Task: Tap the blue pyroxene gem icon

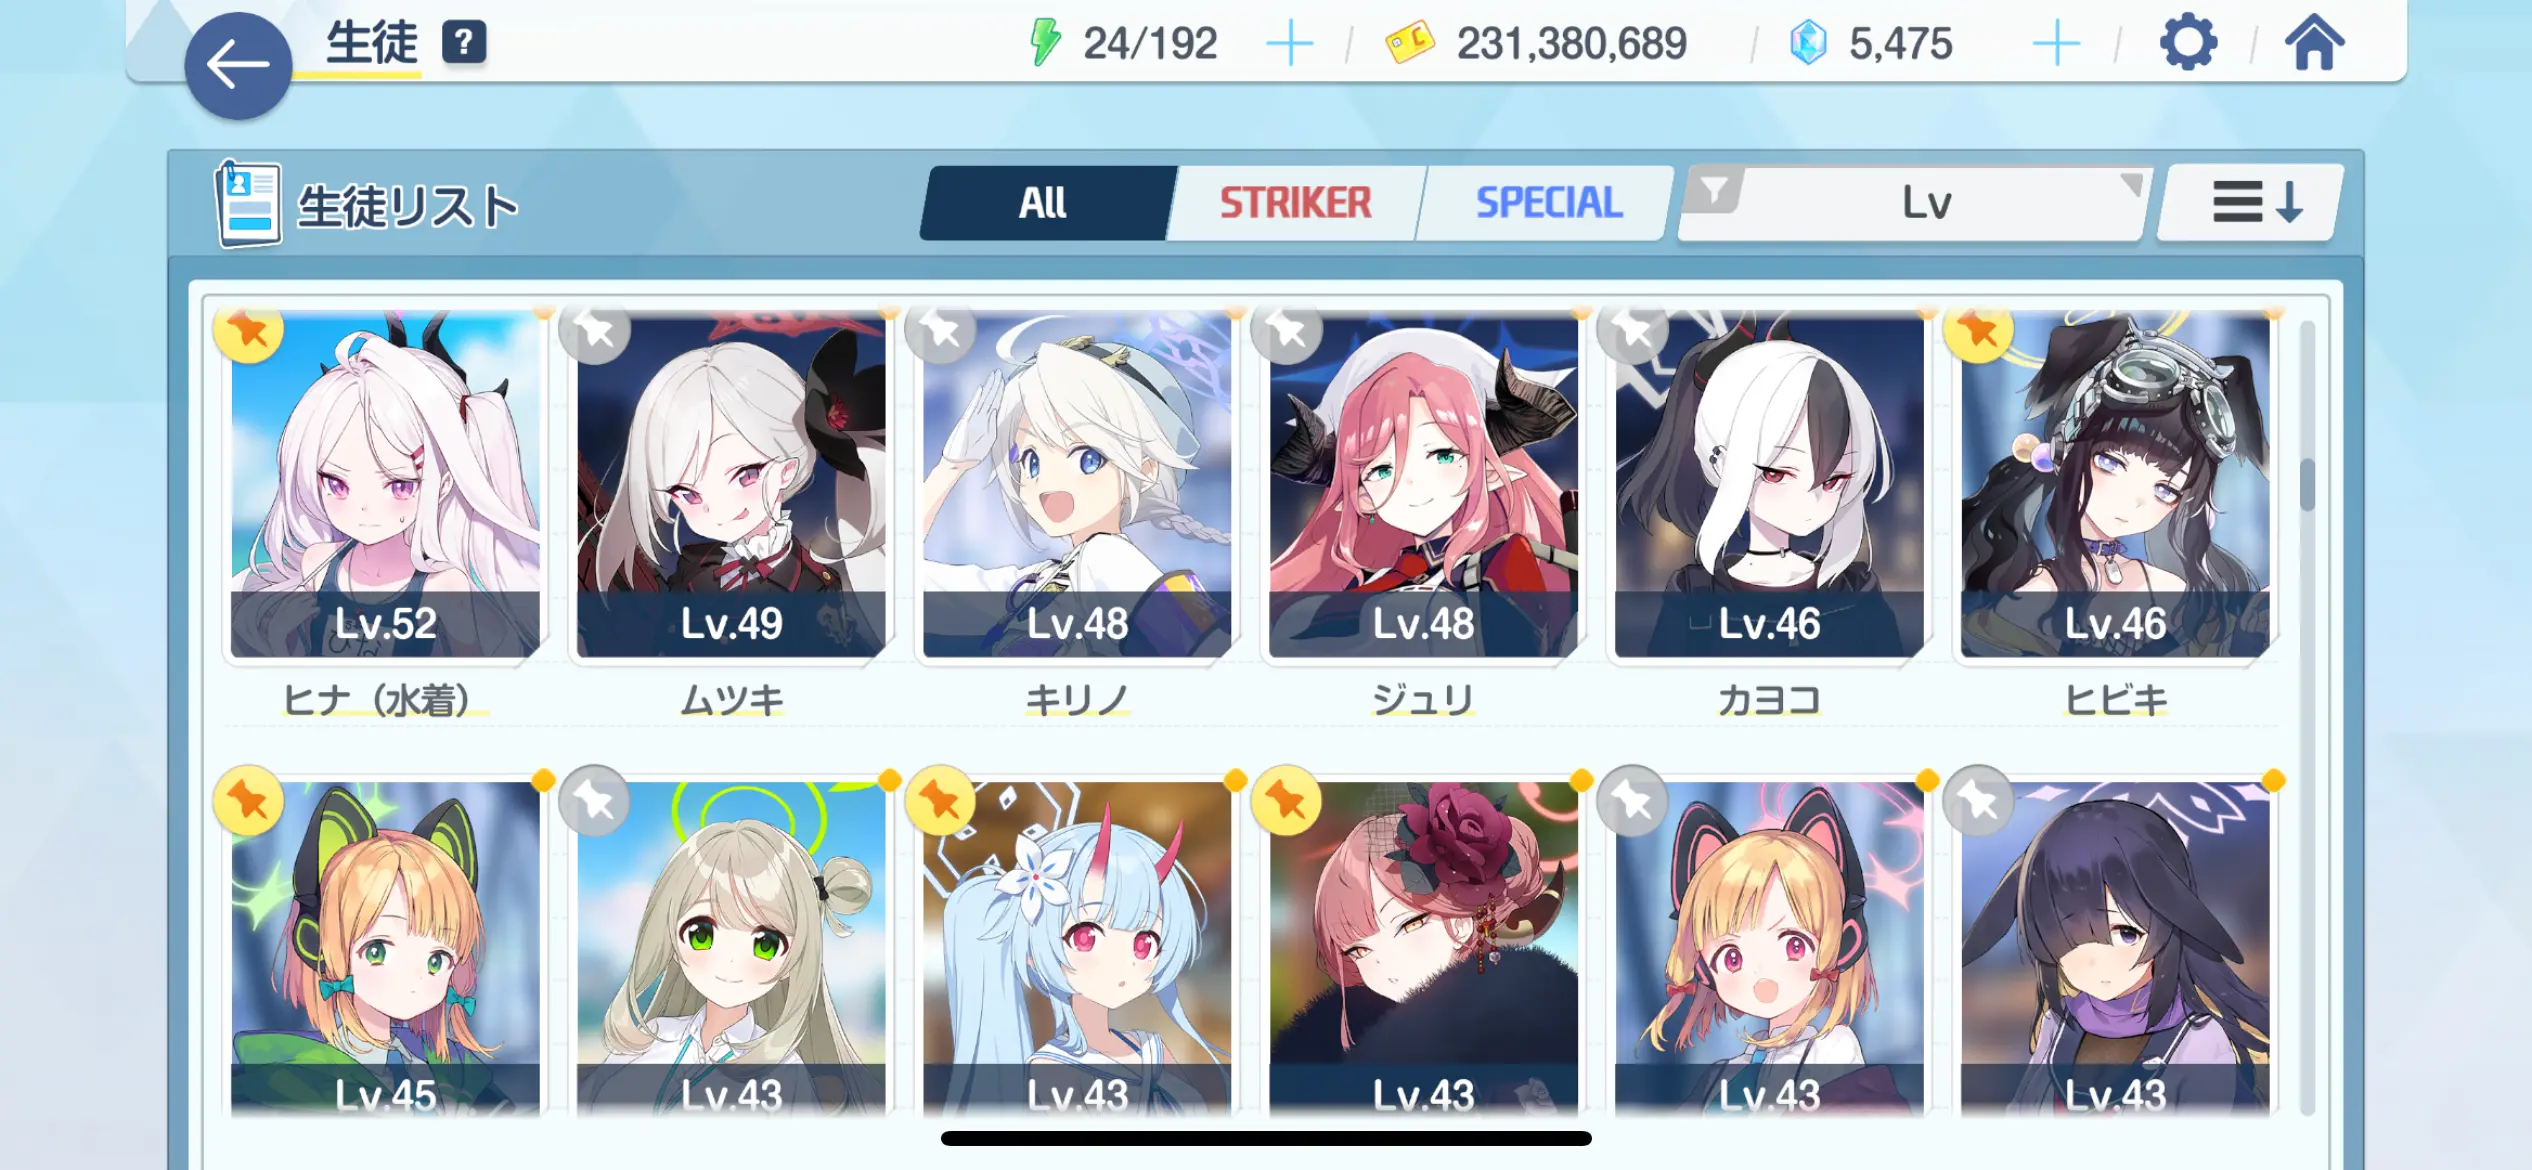Action: pyautogui.click(x=1808, y=44)
